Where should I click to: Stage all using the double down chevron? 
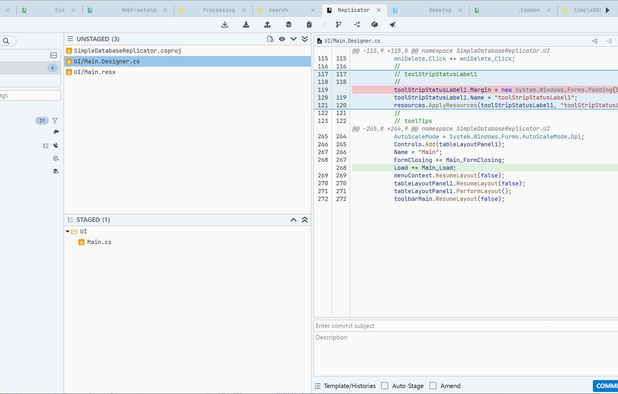point(305,39)
